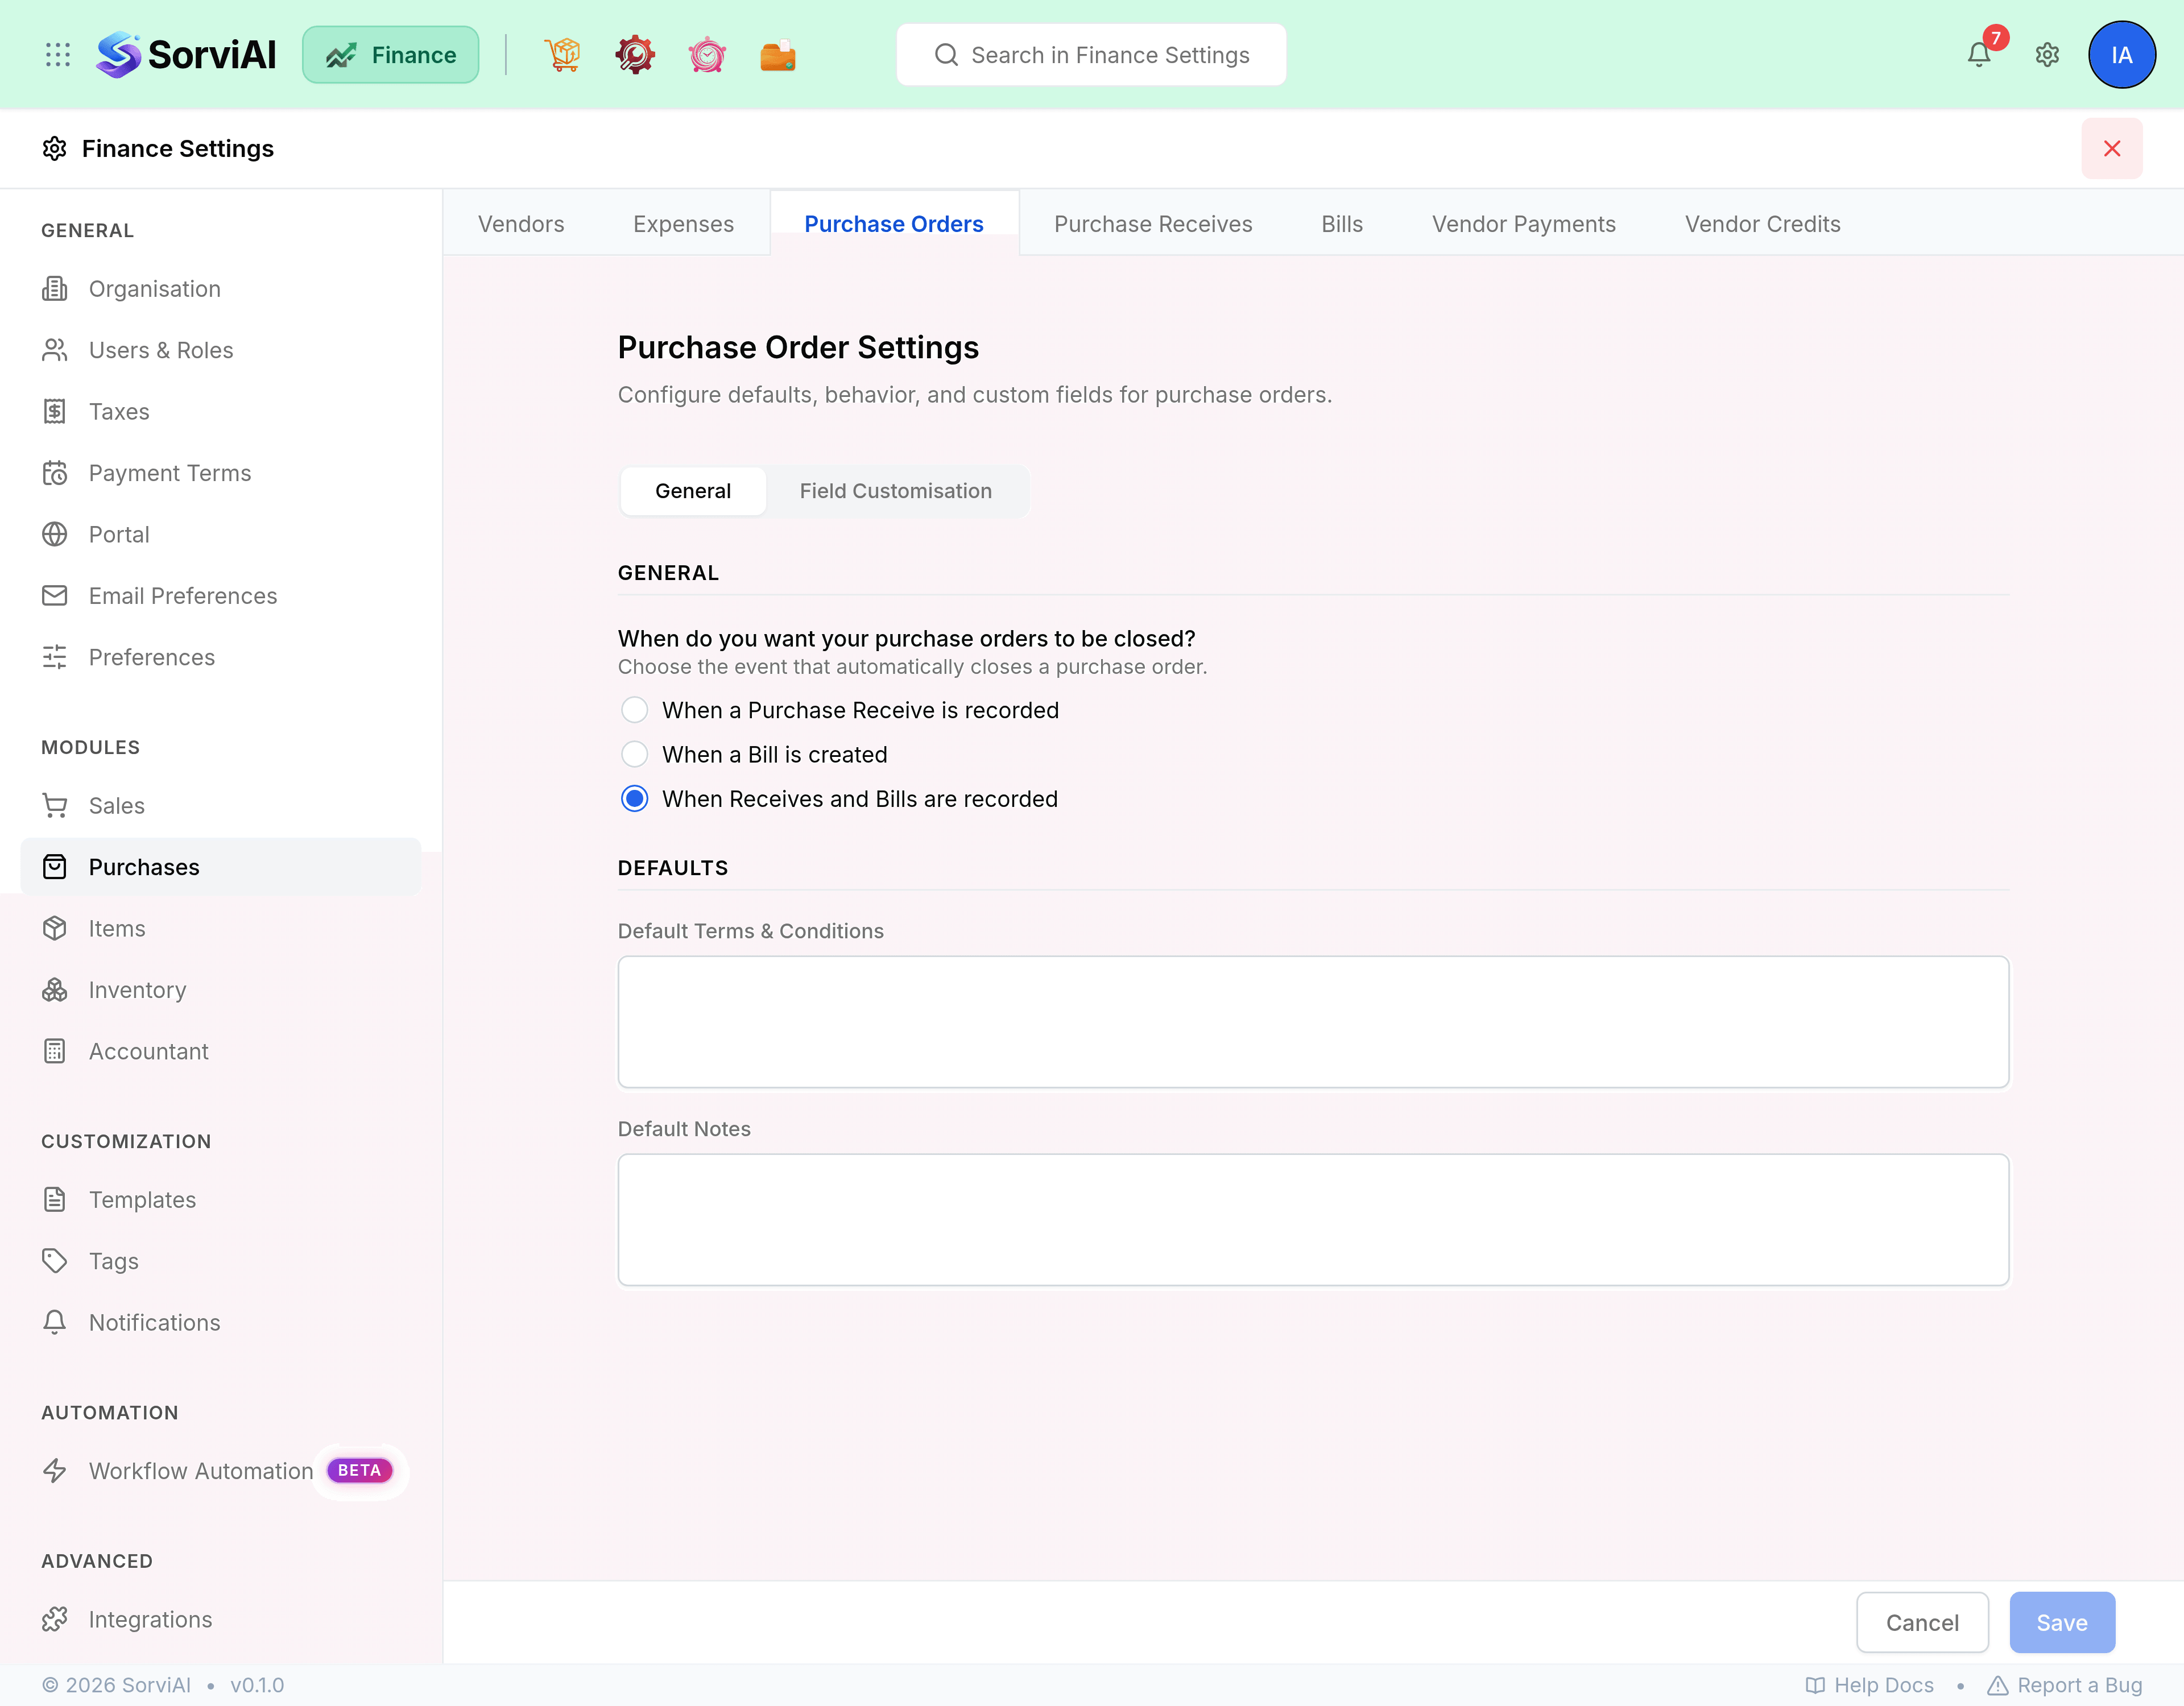The image size is (2184, 1706).
Task: Select 'When a Purchase Receive is recorded'
Action: 634,710
